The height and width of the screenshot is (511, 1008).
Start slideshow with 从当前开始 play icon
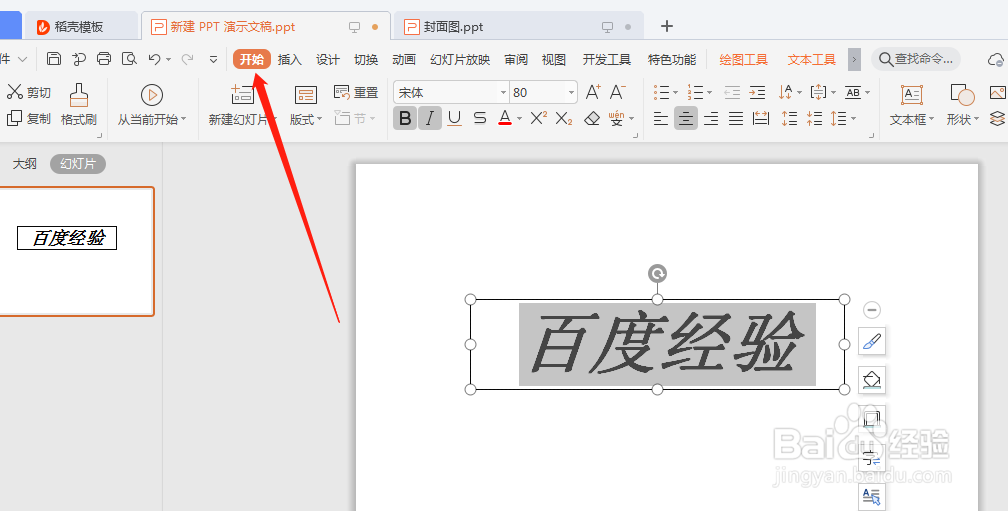152,95
